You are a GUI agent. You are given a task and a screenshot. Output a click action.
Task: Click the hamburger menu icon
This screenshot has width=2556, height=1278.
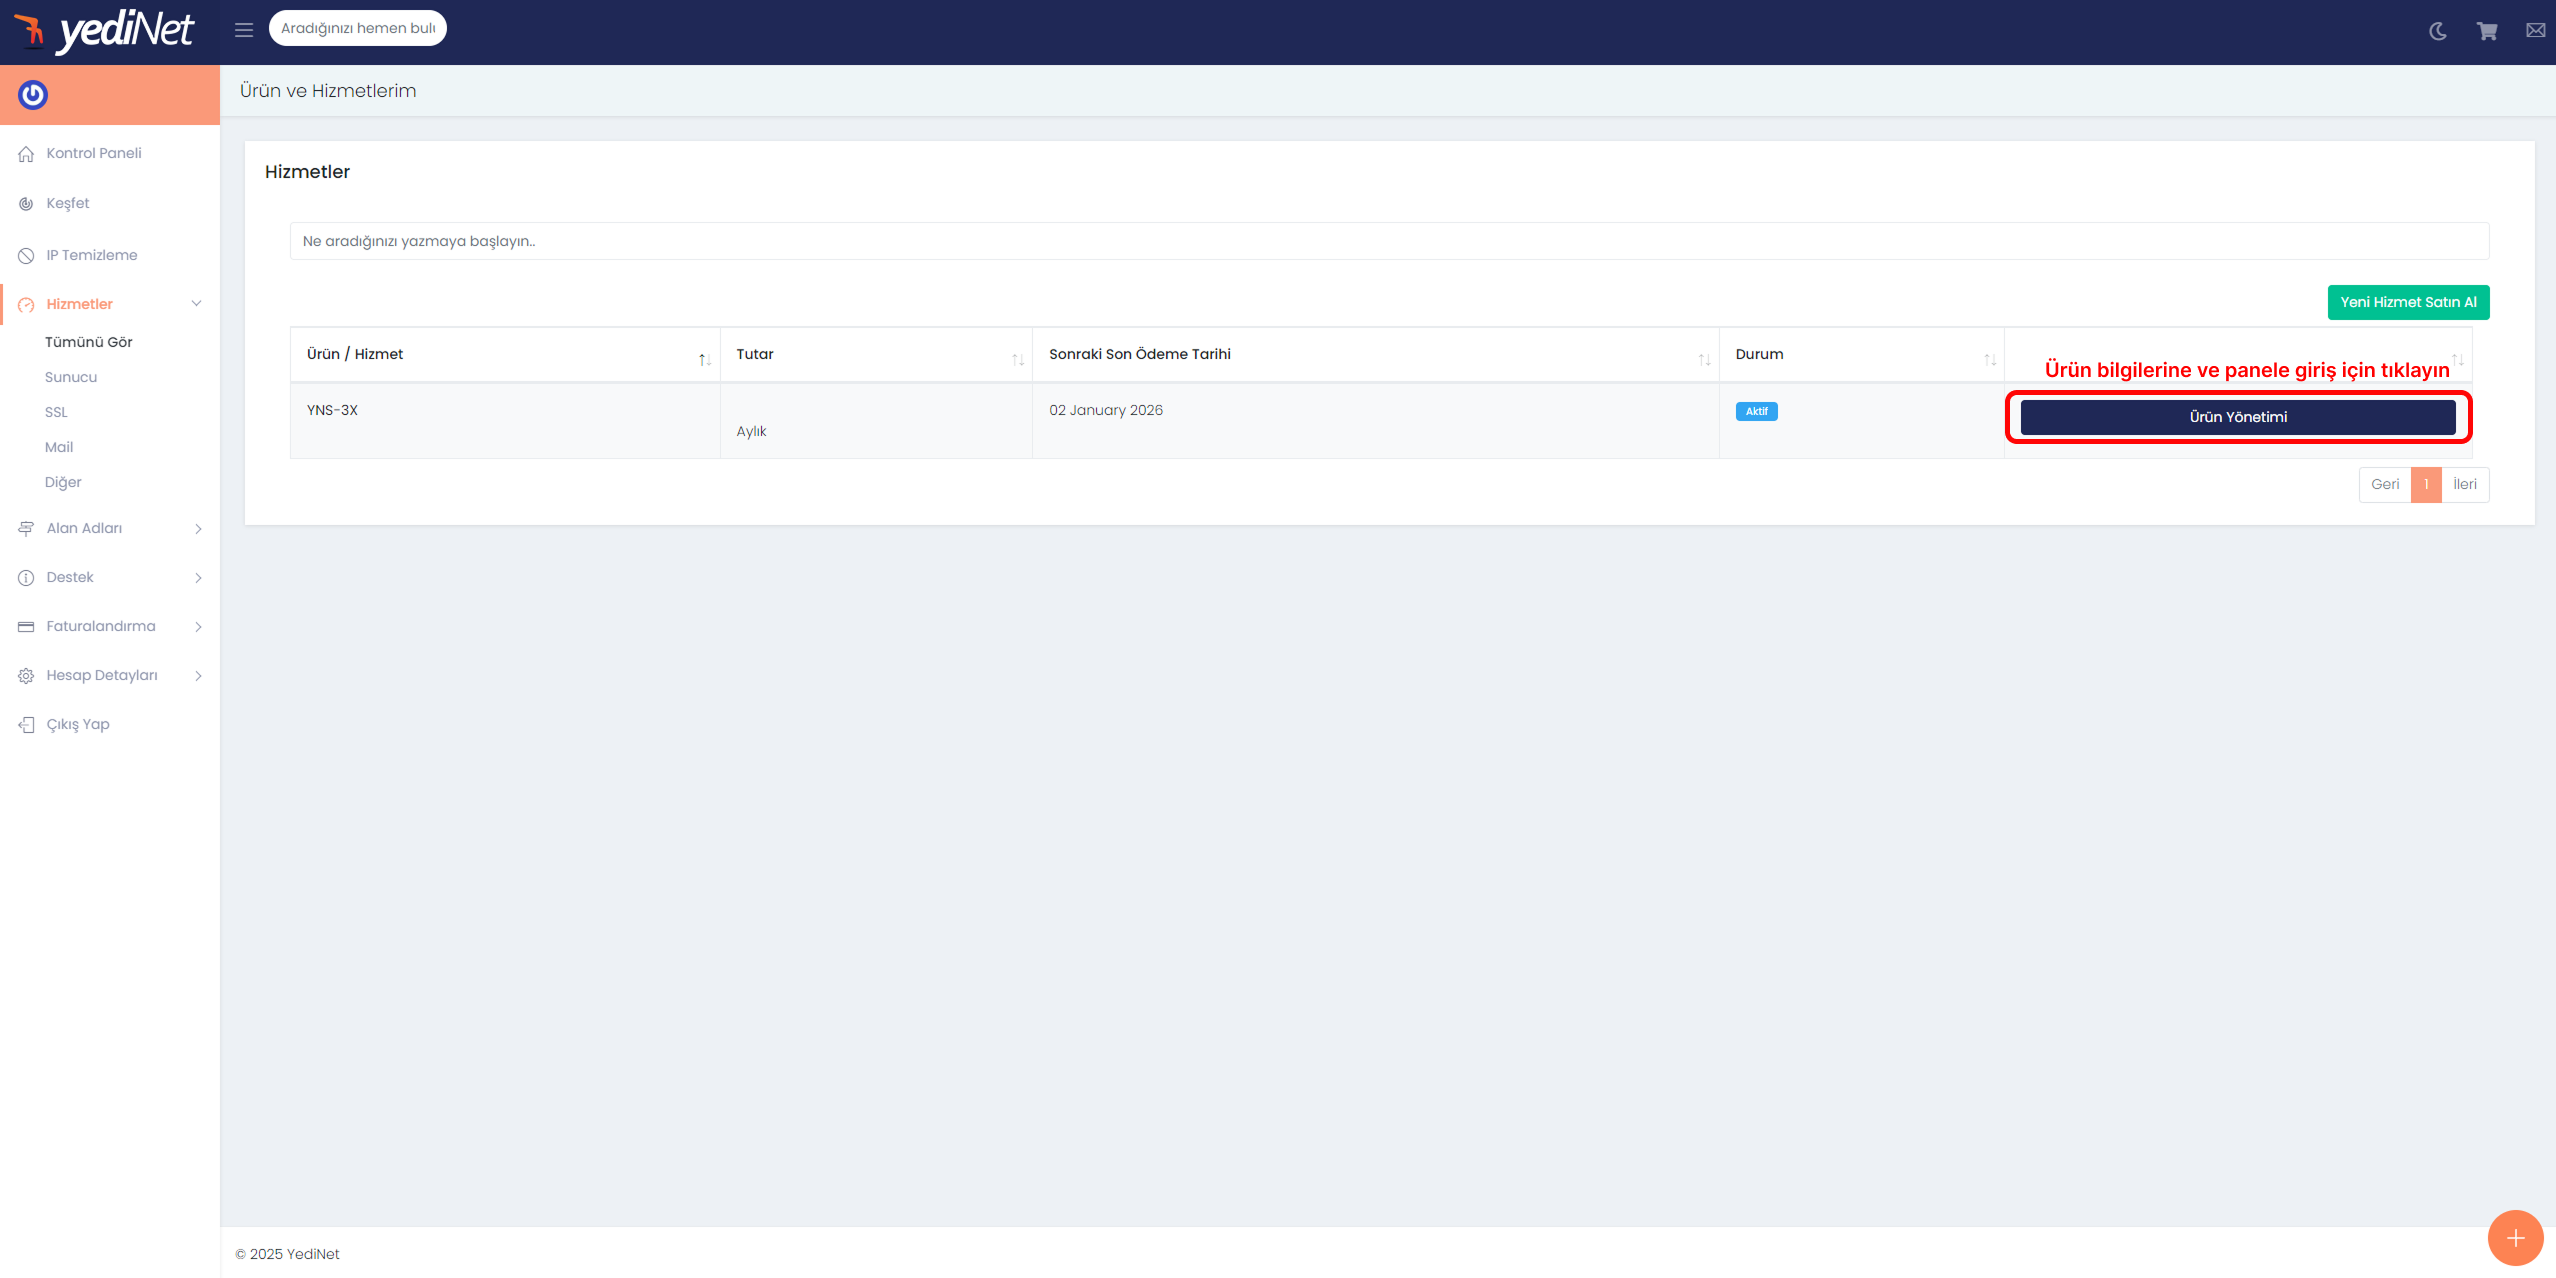tap(244, 30)
